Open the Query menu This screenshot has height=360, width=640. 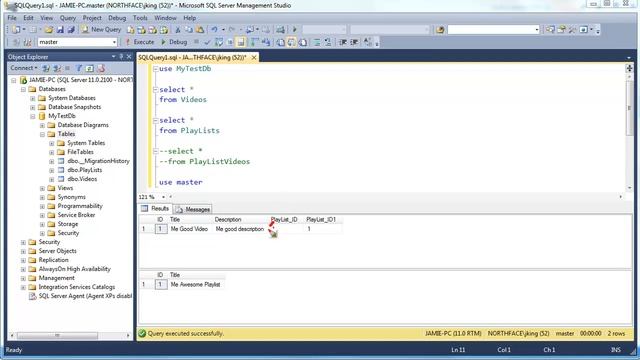(x=68, y=18)
